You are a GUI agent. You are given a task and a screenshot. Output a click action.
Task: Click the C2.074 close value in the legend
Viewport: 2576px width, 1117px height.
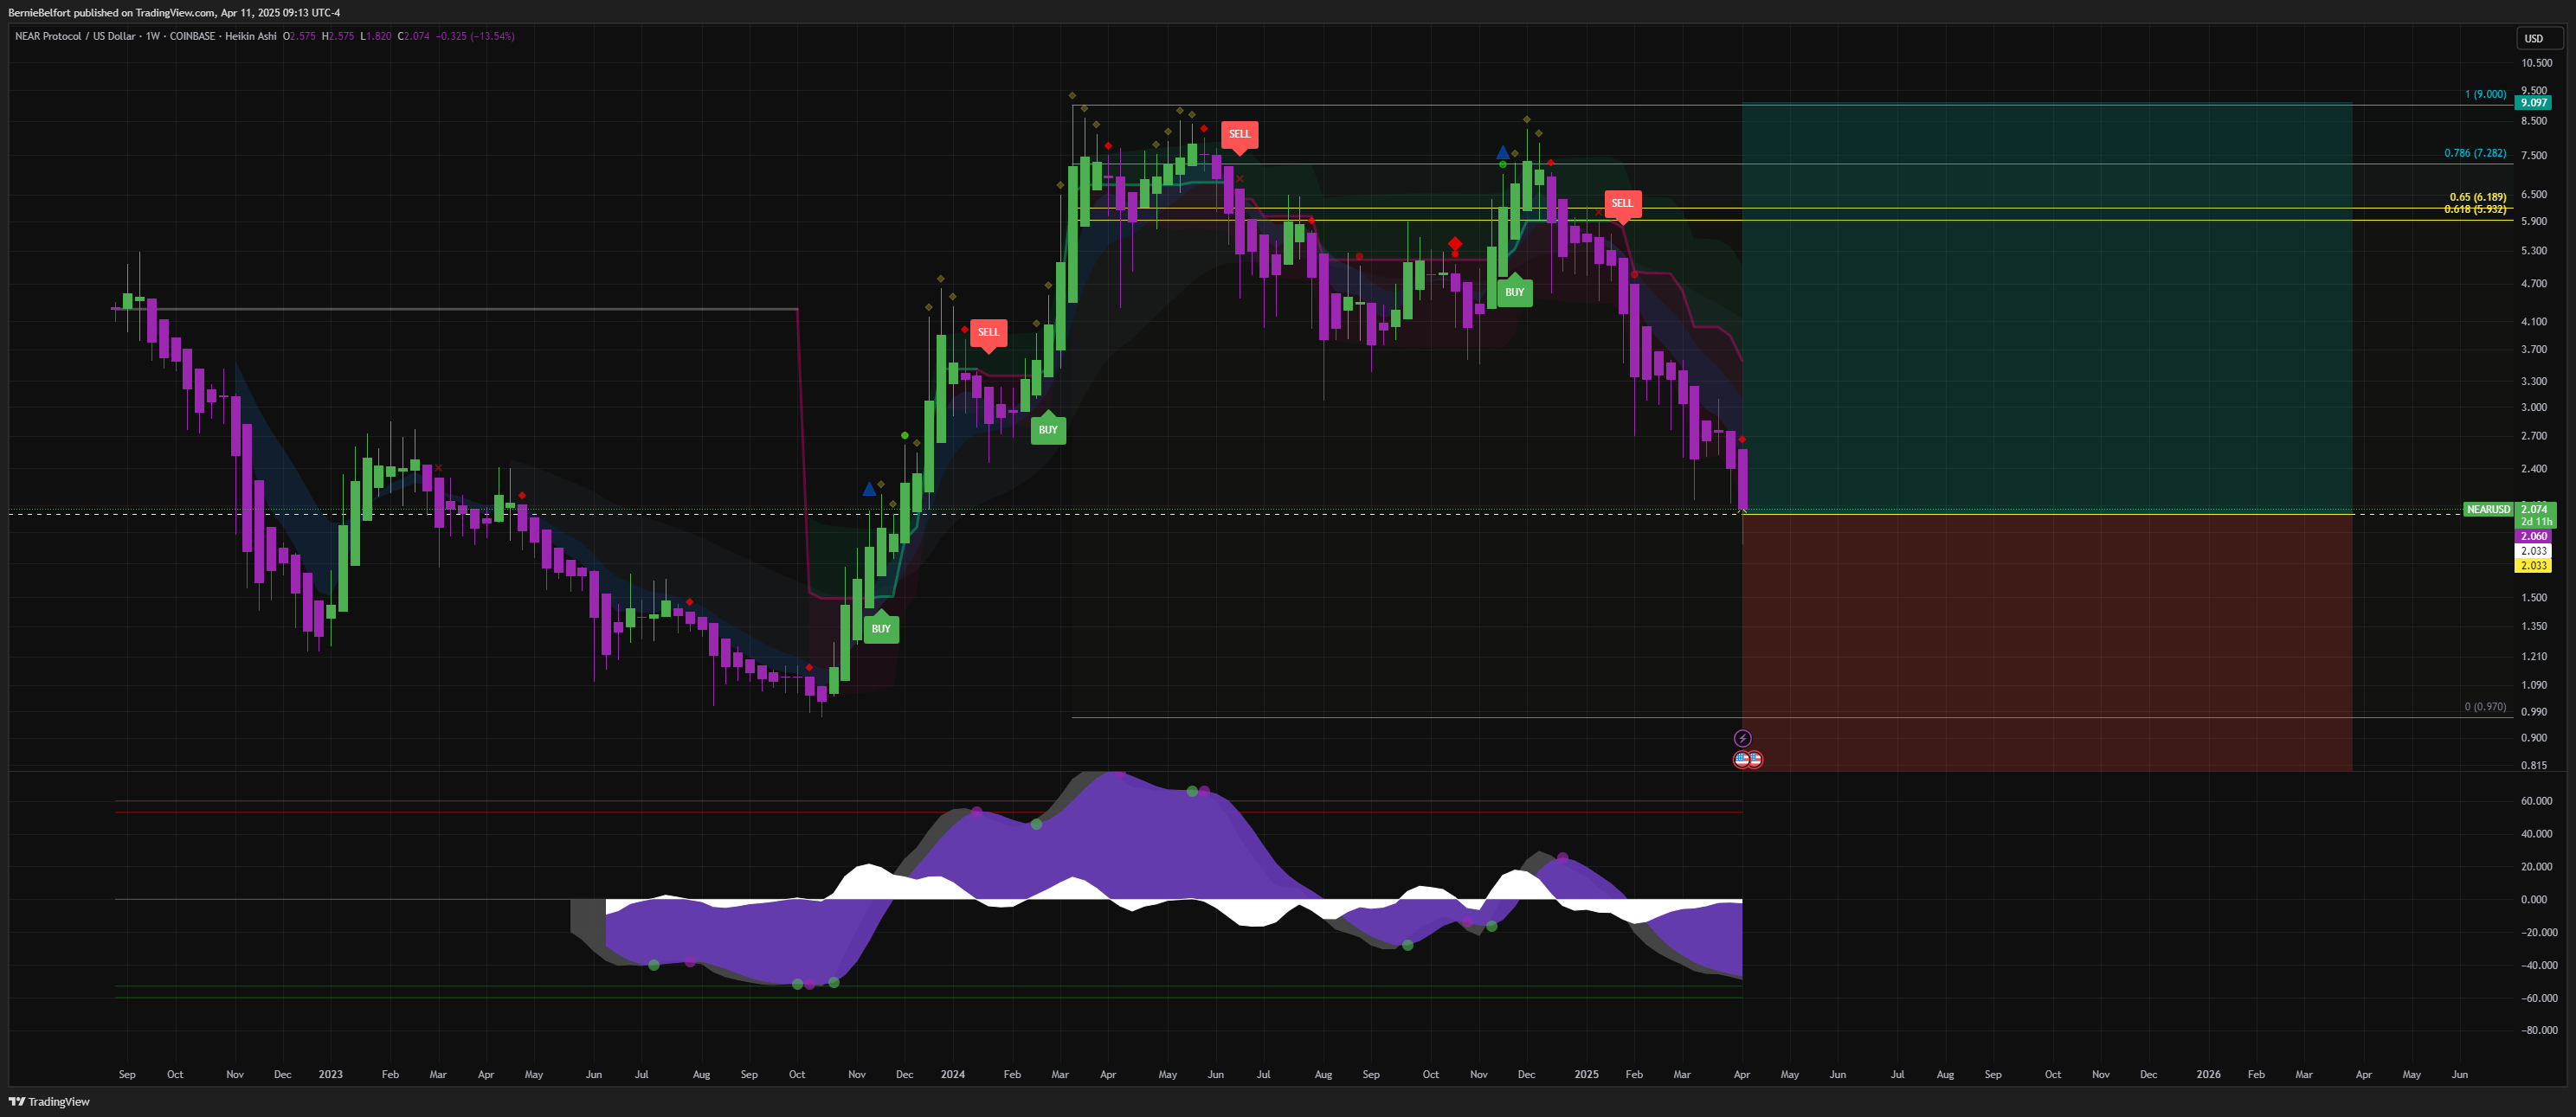[x=413, y=36]
